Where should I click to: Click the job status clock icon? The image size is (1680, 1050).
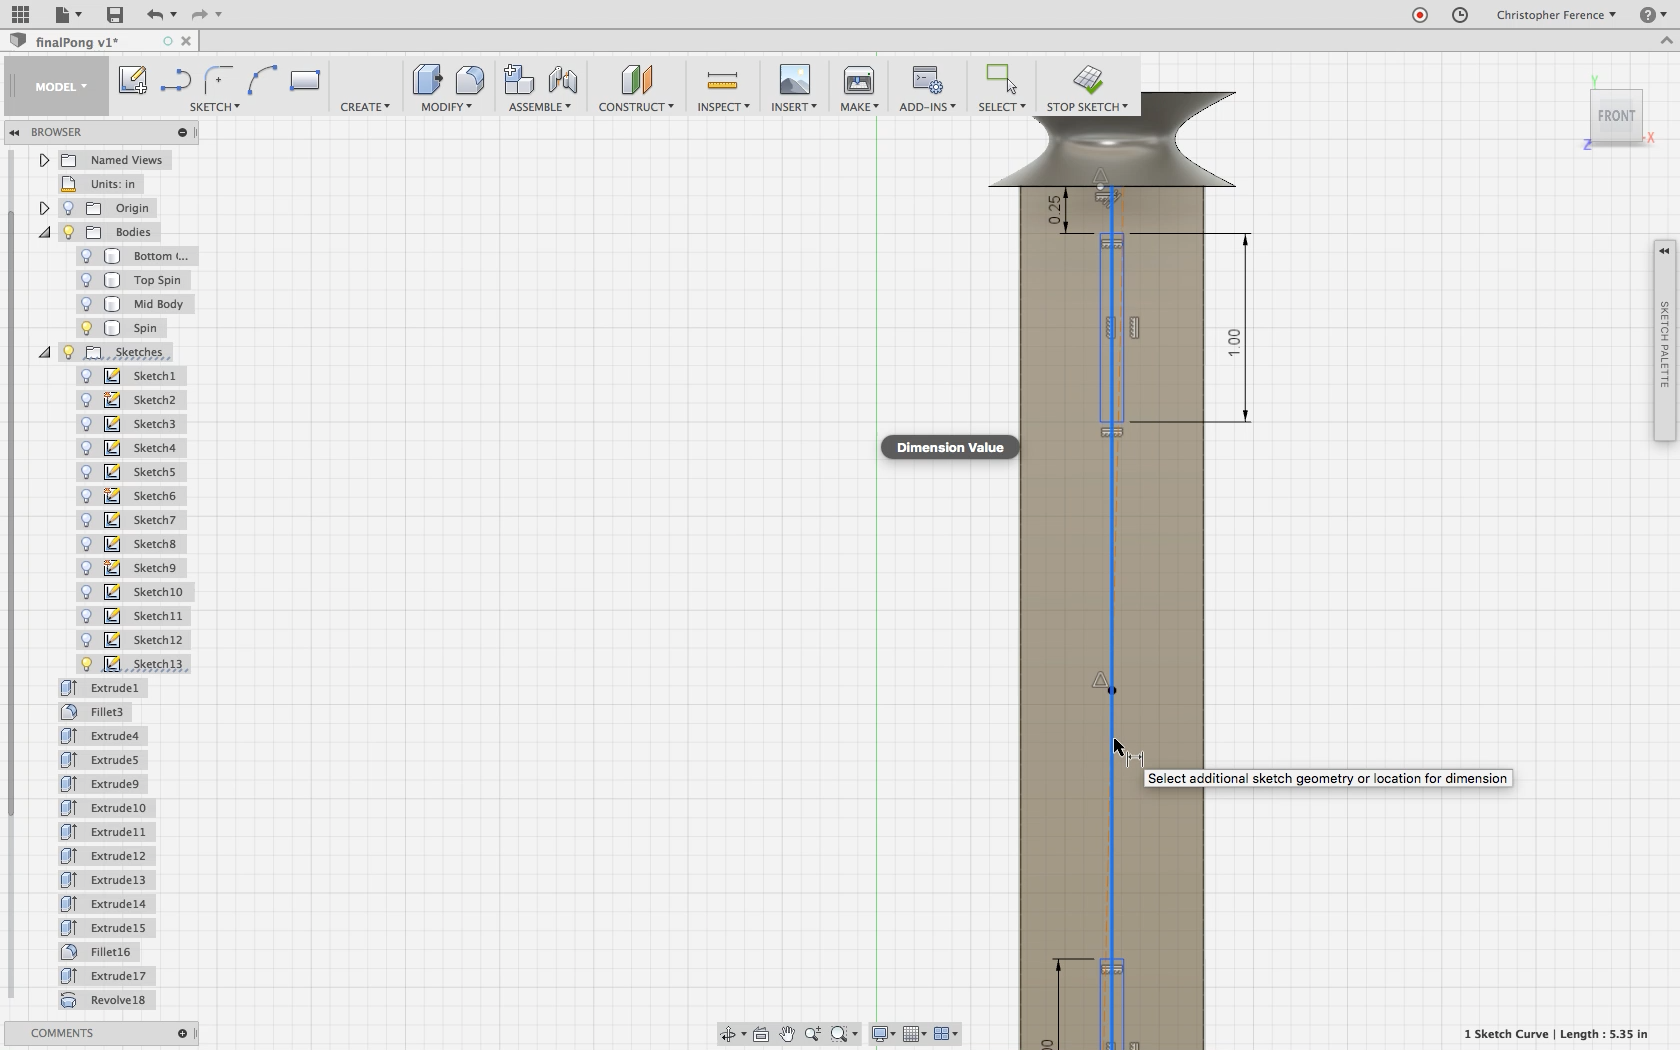(1460, 15)
